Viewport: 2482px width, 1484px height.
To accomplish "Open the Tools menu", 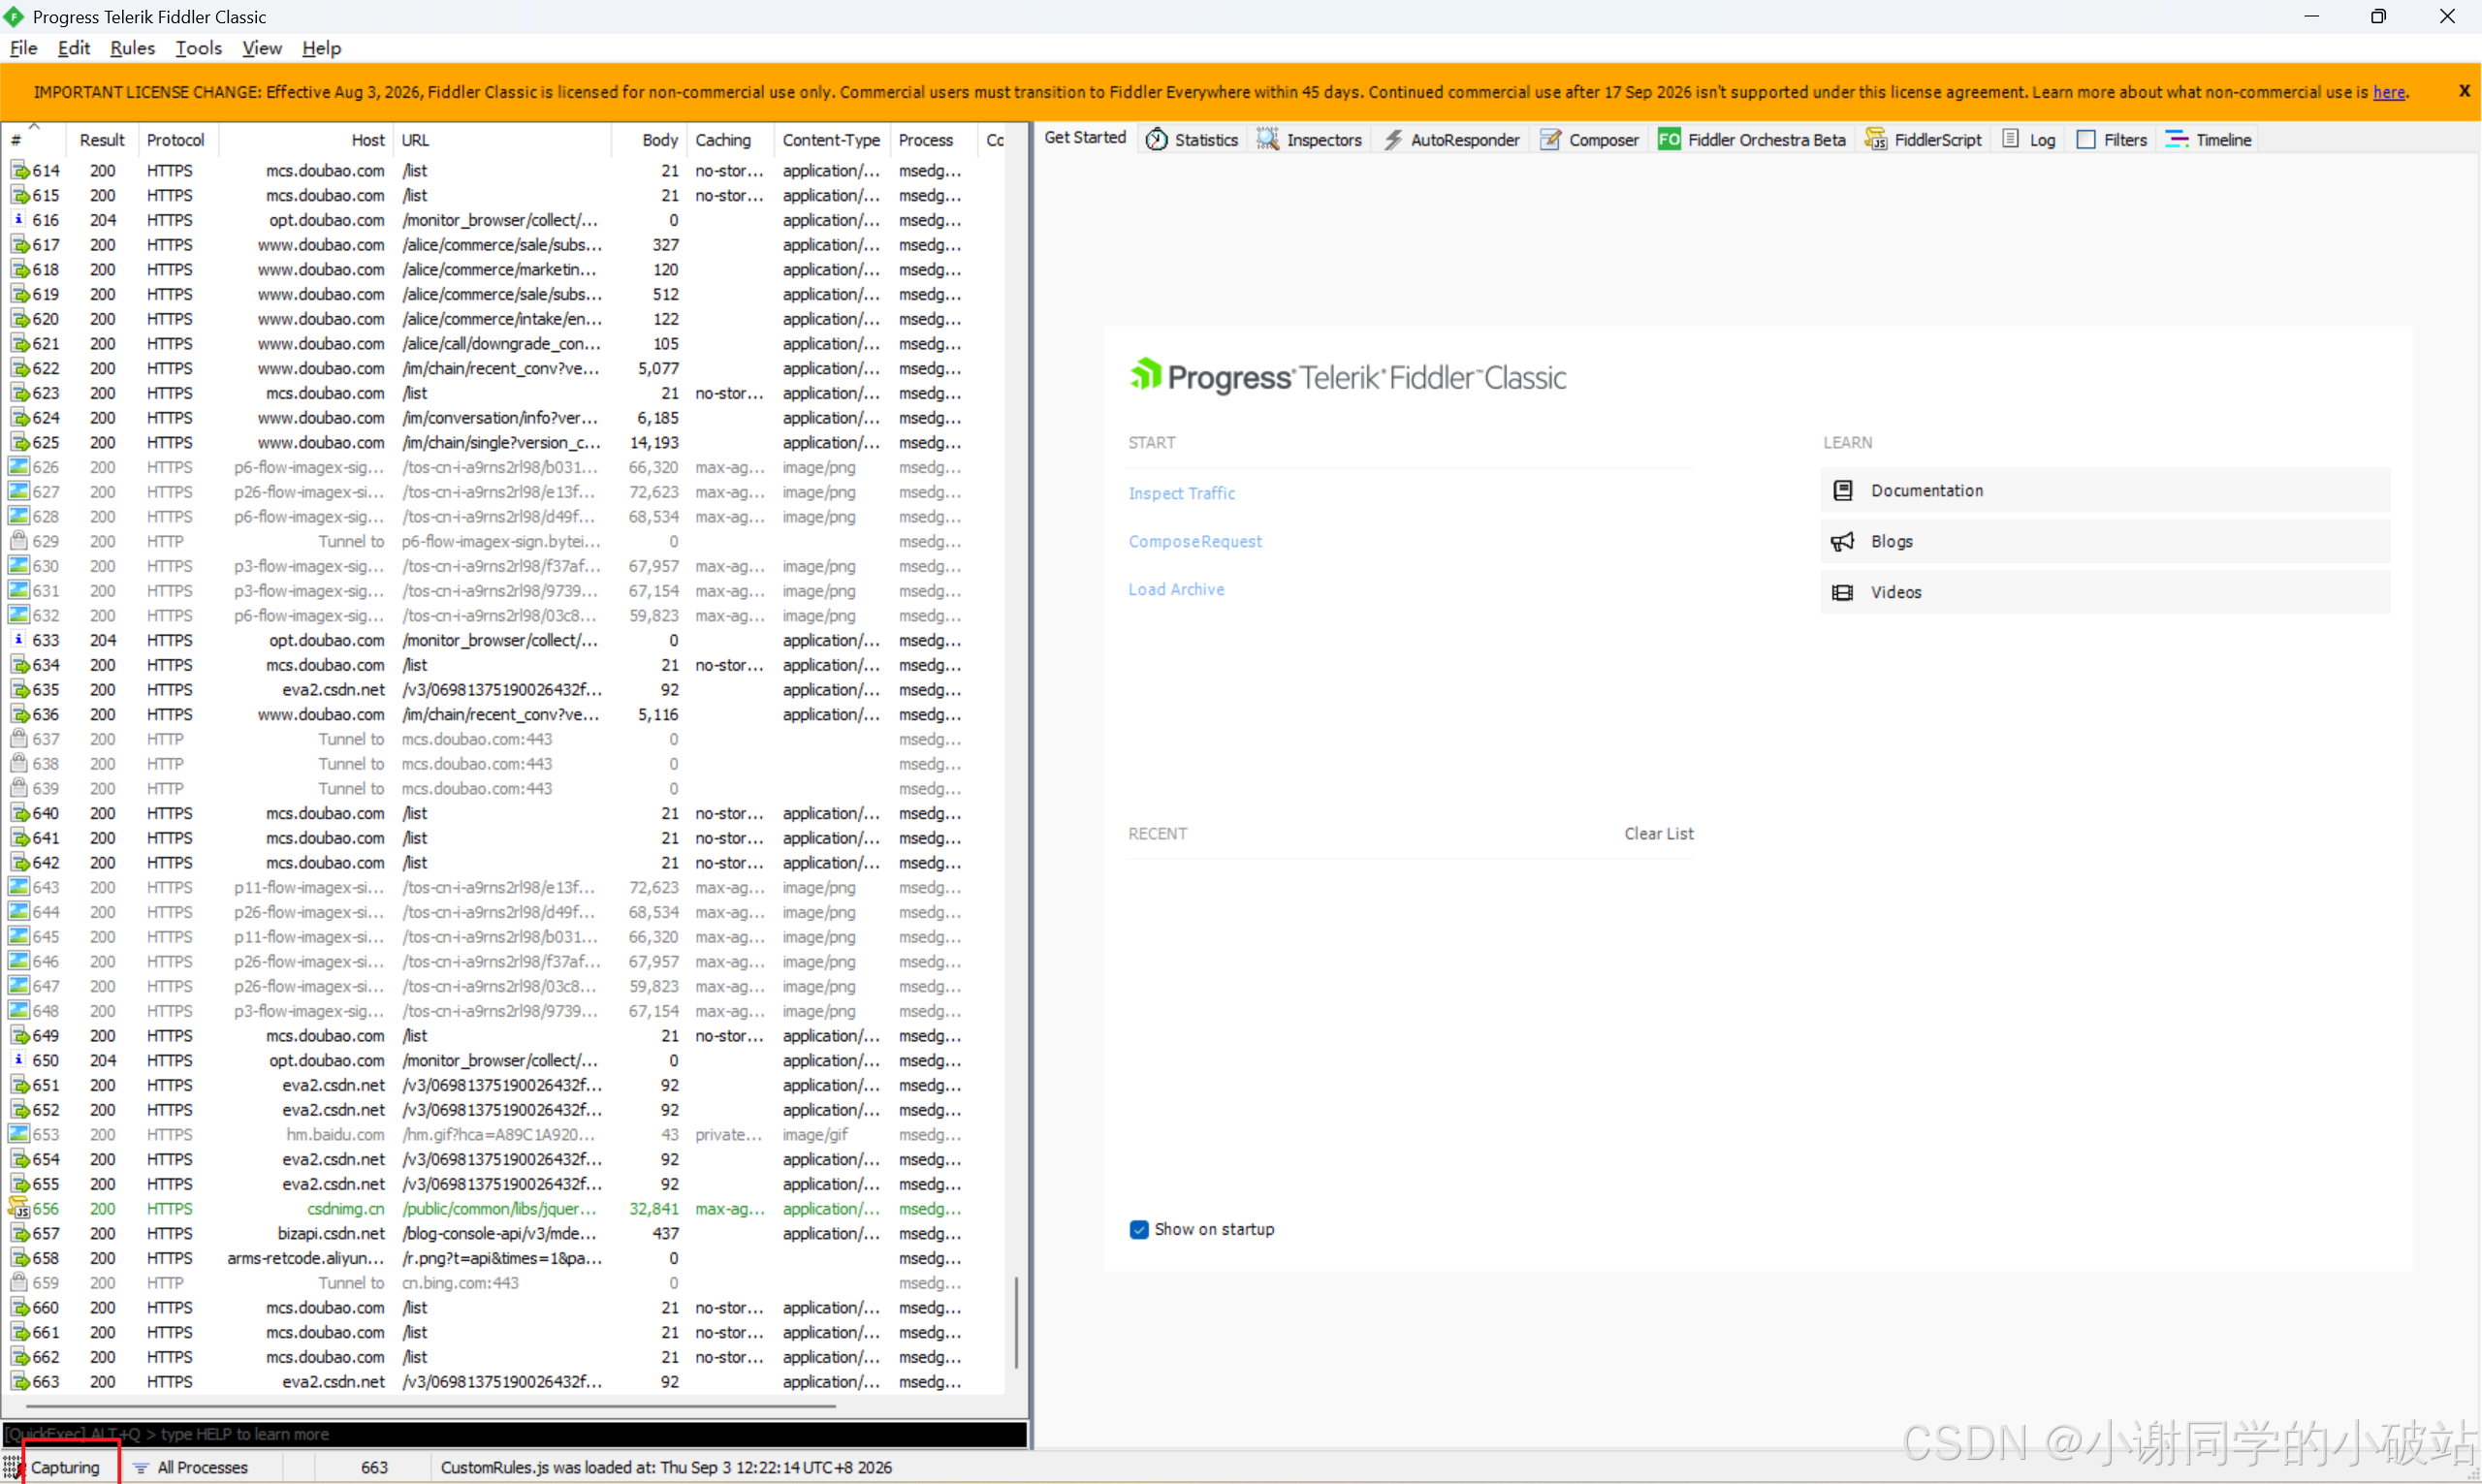I will [x=198, y=48].
